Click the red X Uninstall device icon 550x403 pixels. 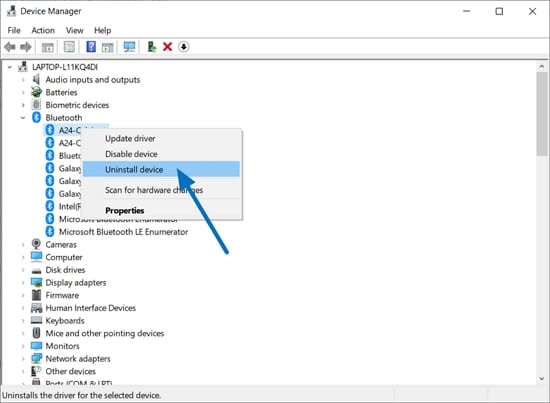pos(168,47)
